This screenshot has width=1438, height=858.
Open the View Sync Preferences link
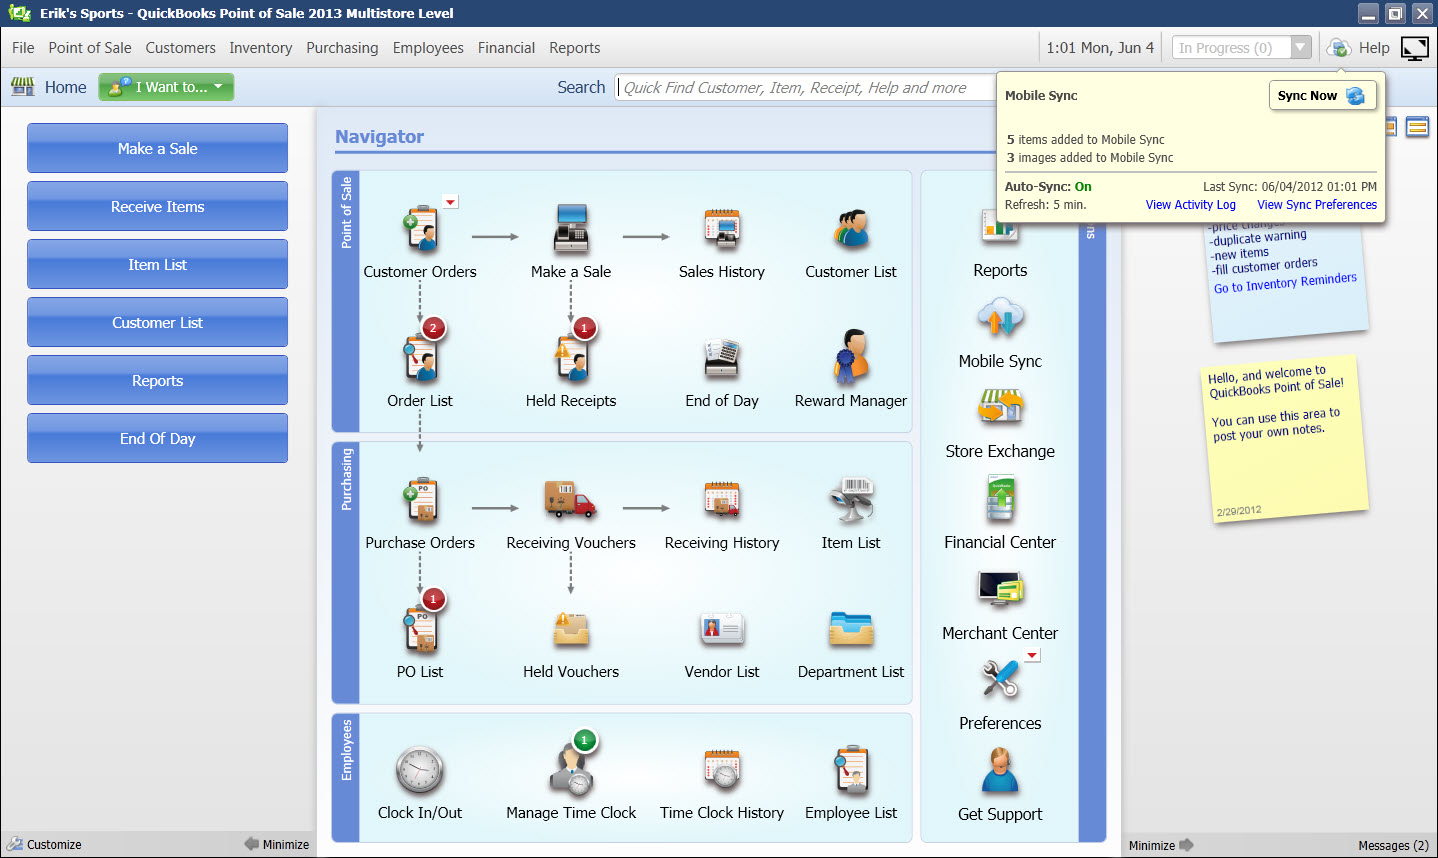(1317, 205)
